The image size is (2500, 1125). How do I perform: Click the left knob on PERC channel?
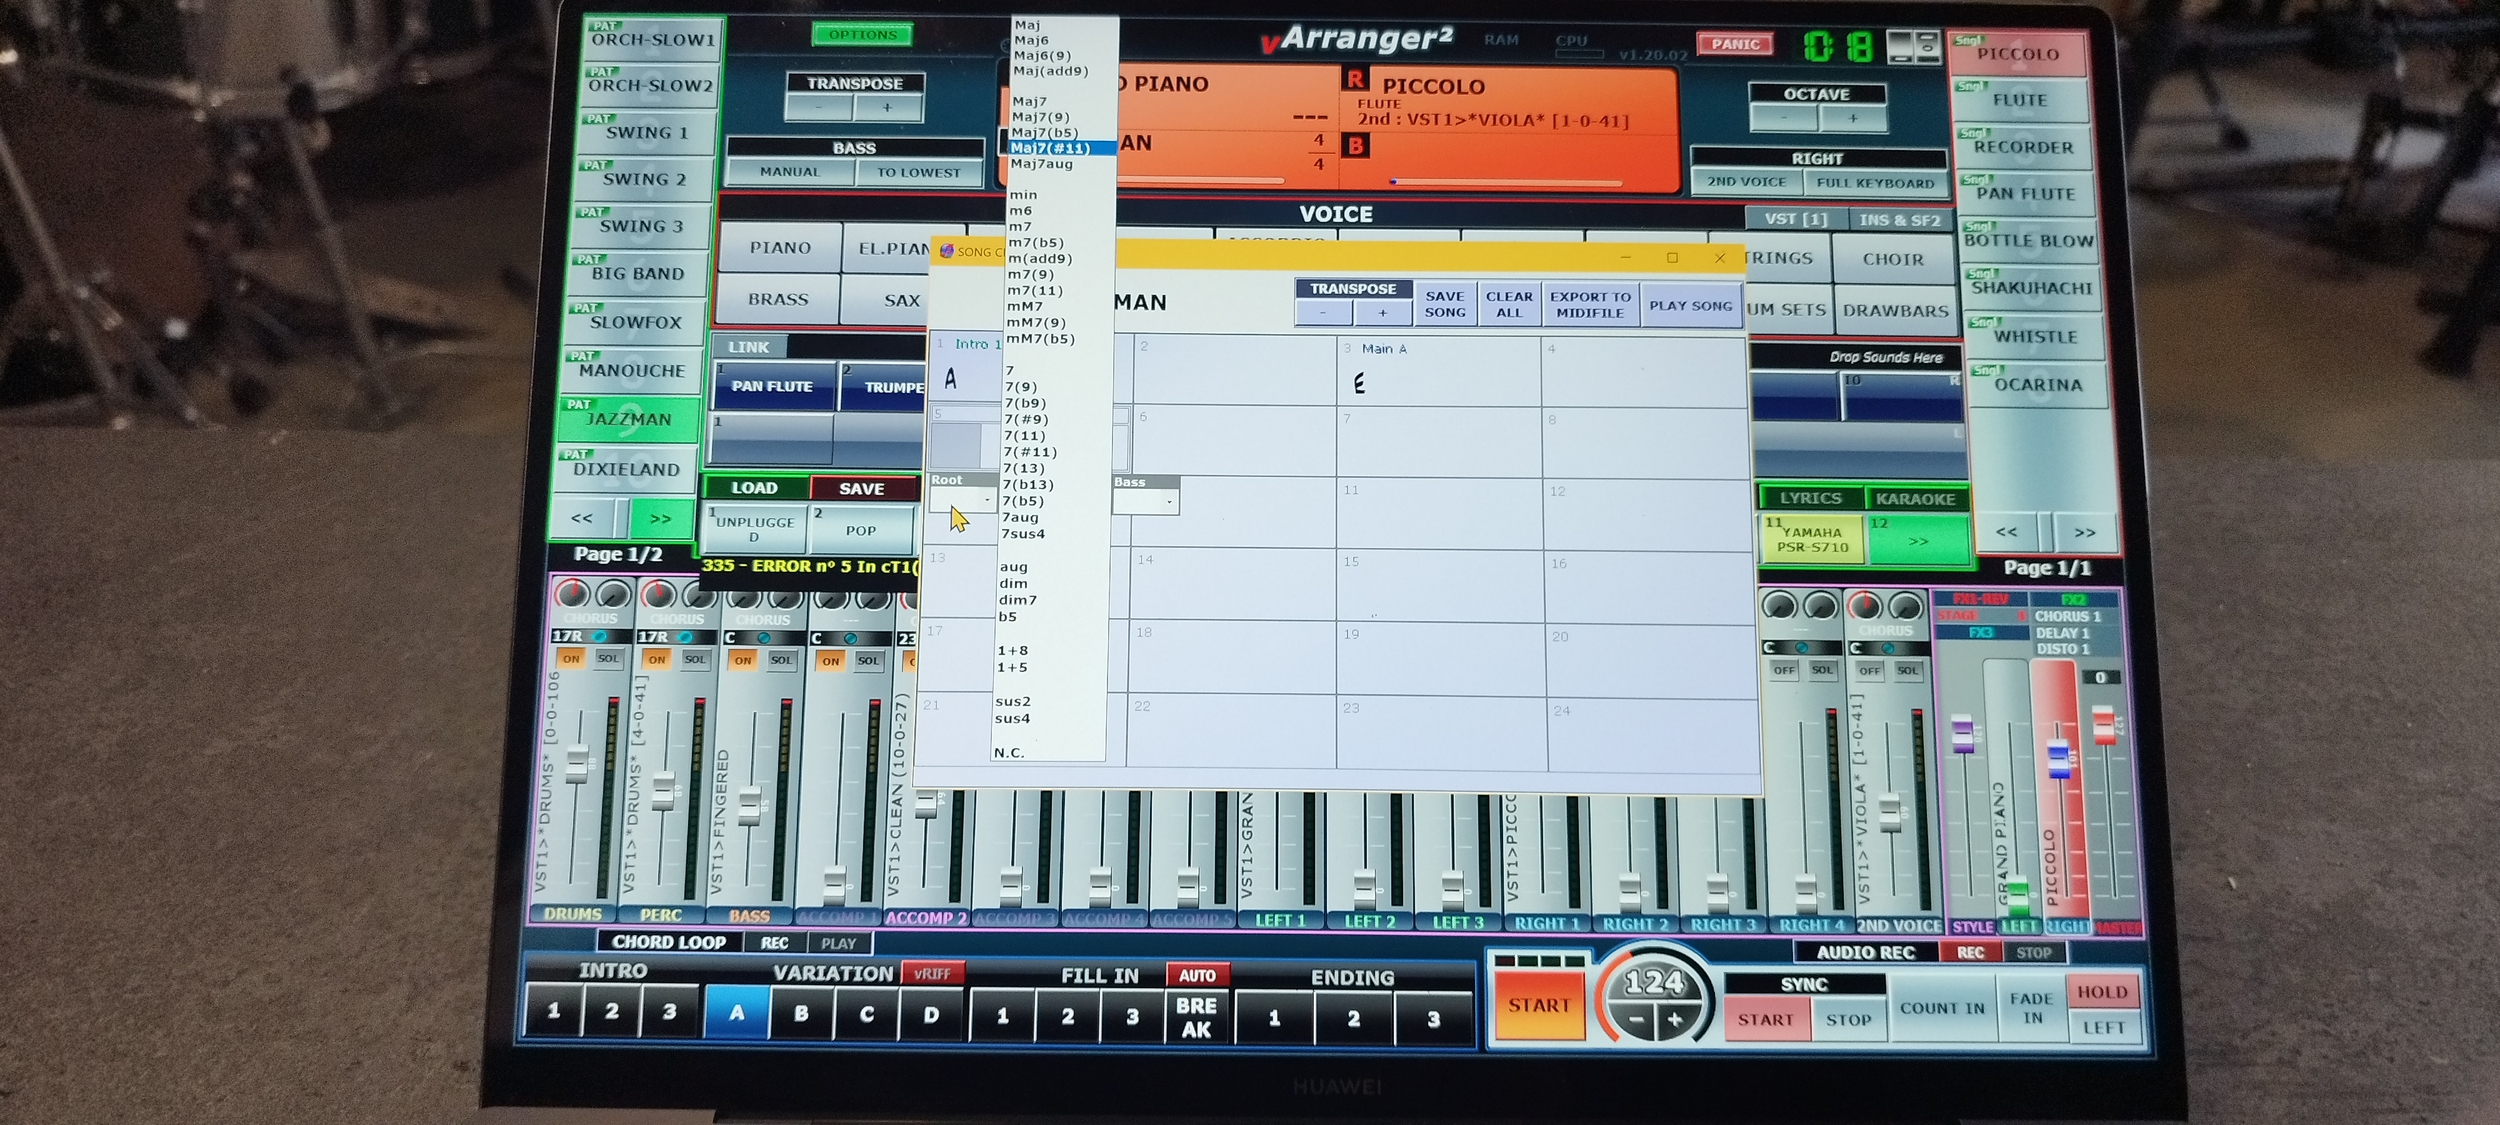click(658, 596)
